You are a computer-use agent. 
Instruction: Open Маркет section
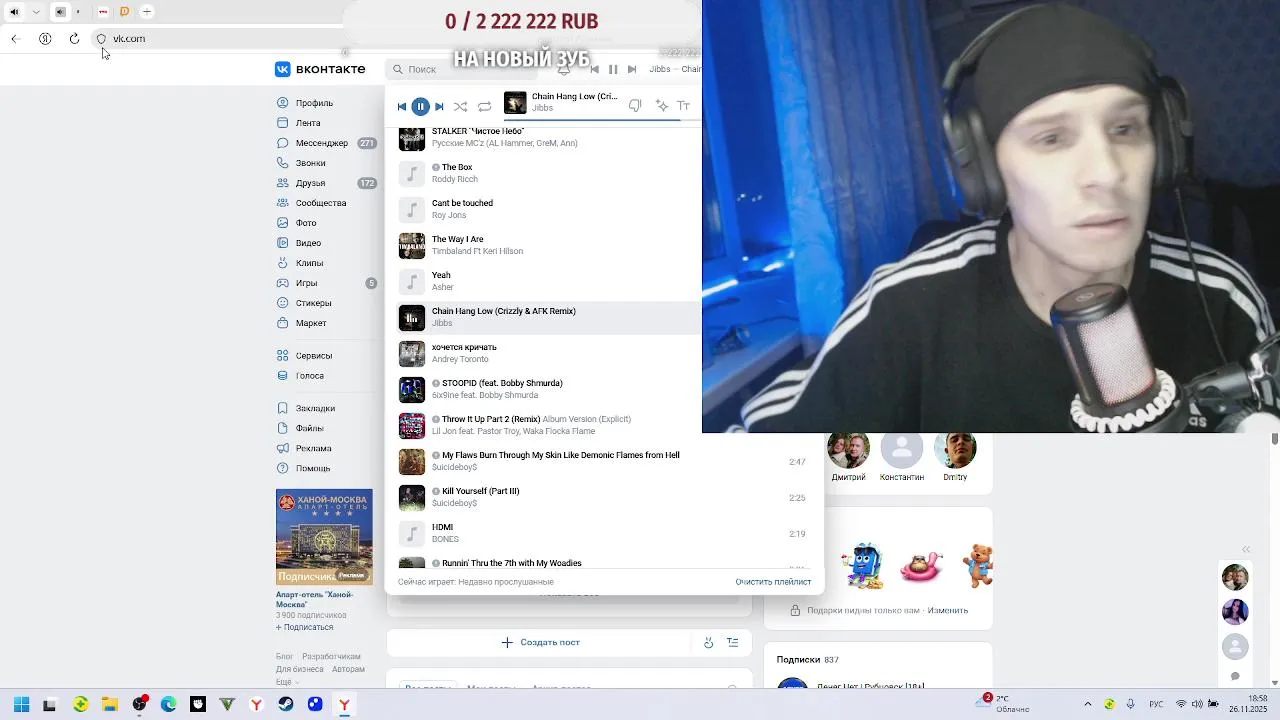(311, 323)
